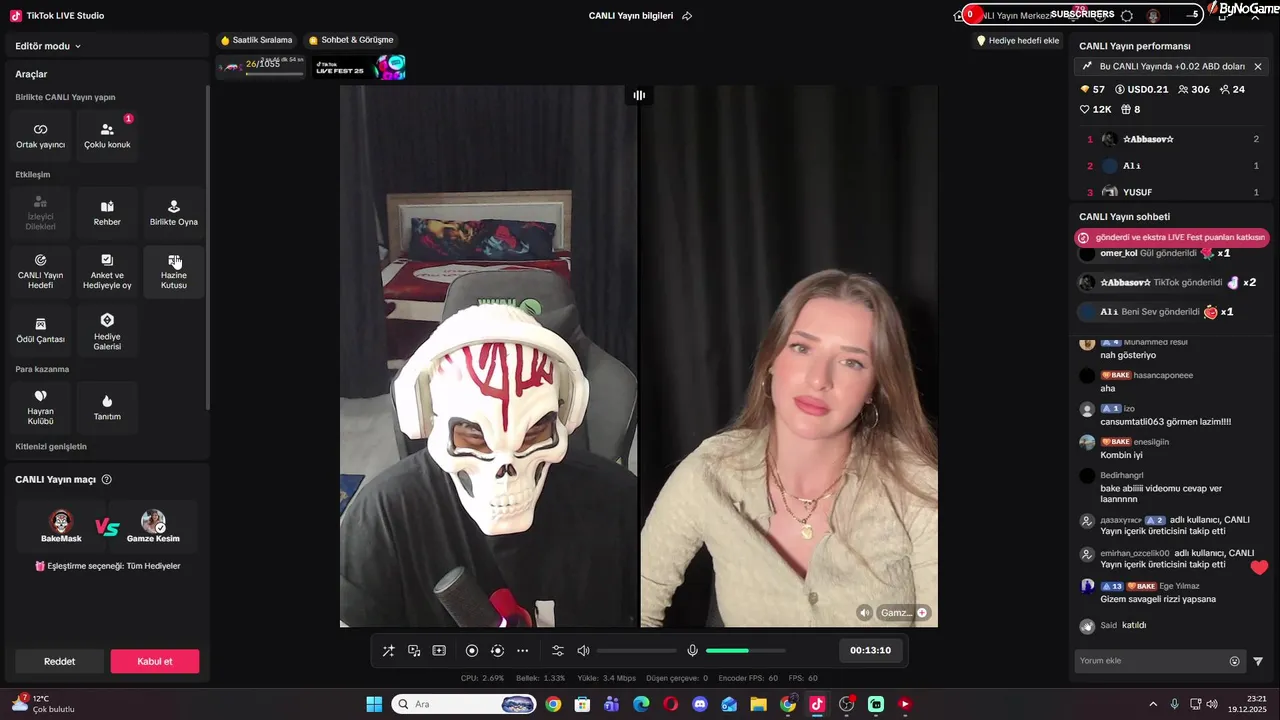
Task: Mute the speaker output
Action: 584,651
